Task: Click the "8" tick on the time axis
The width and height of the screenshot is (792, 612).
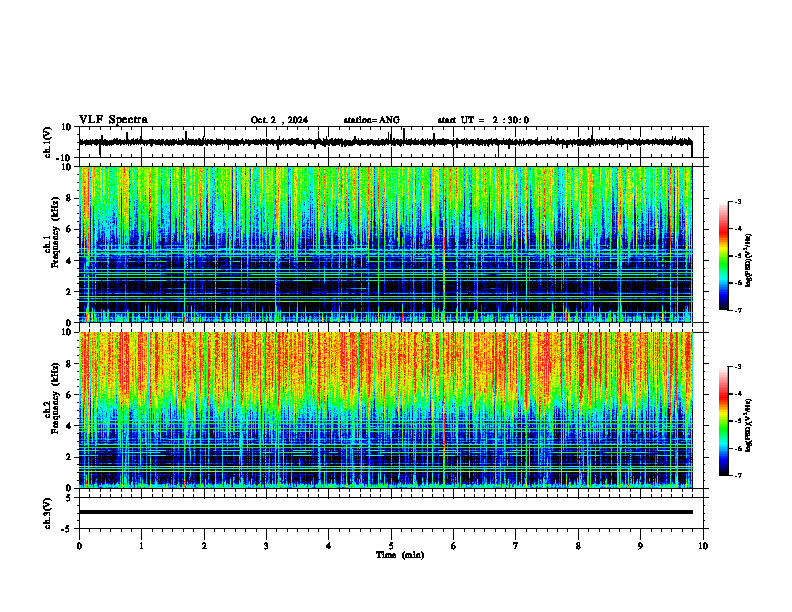Action: click(x=578, y=546)
